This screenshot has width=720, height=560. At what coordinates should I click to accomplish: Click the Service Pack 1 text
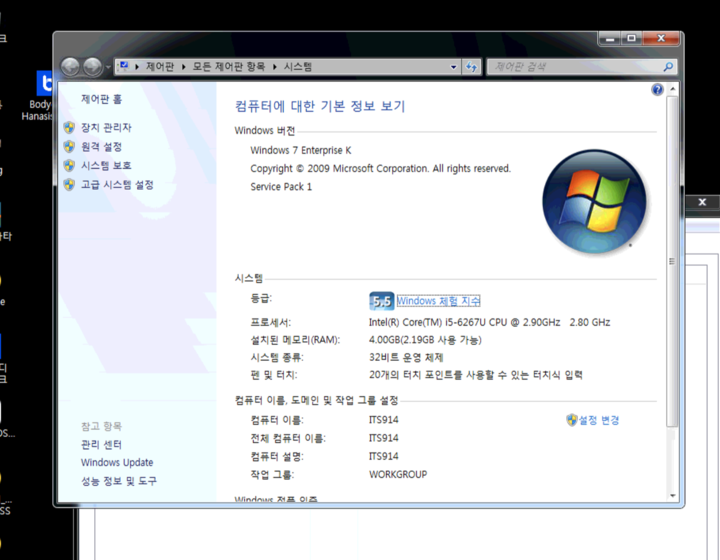click(x=281, y=187)
